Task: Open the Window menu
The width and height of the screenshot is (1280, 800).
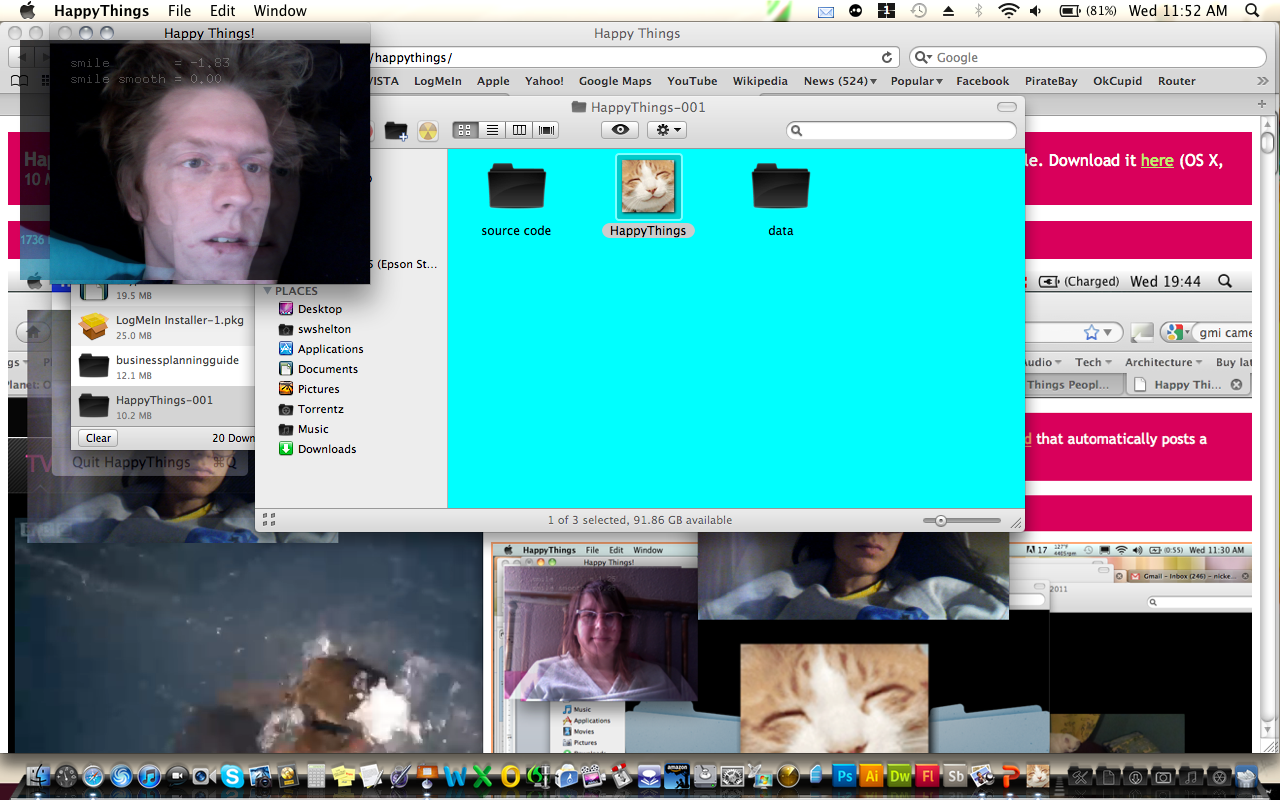Action: point(280,11)
